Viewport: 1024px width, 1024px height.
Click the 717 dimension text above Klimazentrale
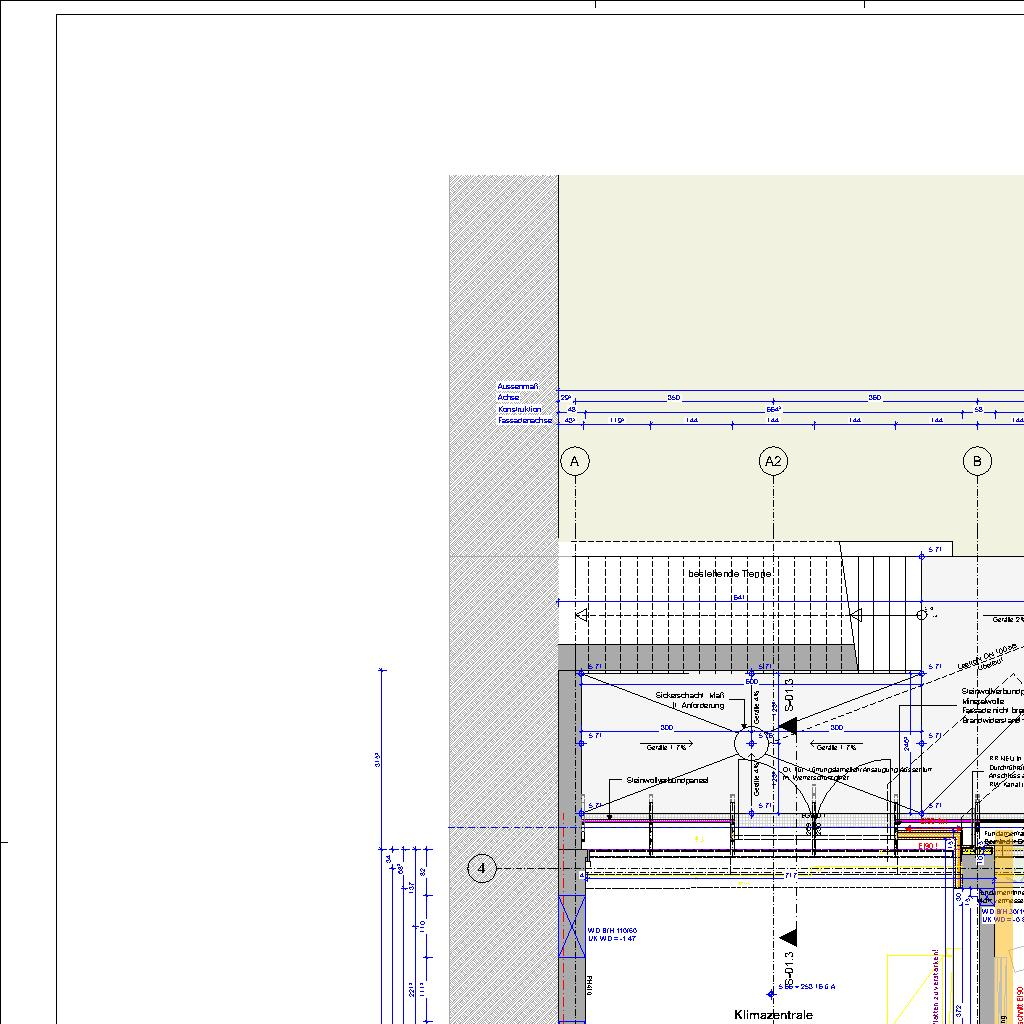[790, 875]
